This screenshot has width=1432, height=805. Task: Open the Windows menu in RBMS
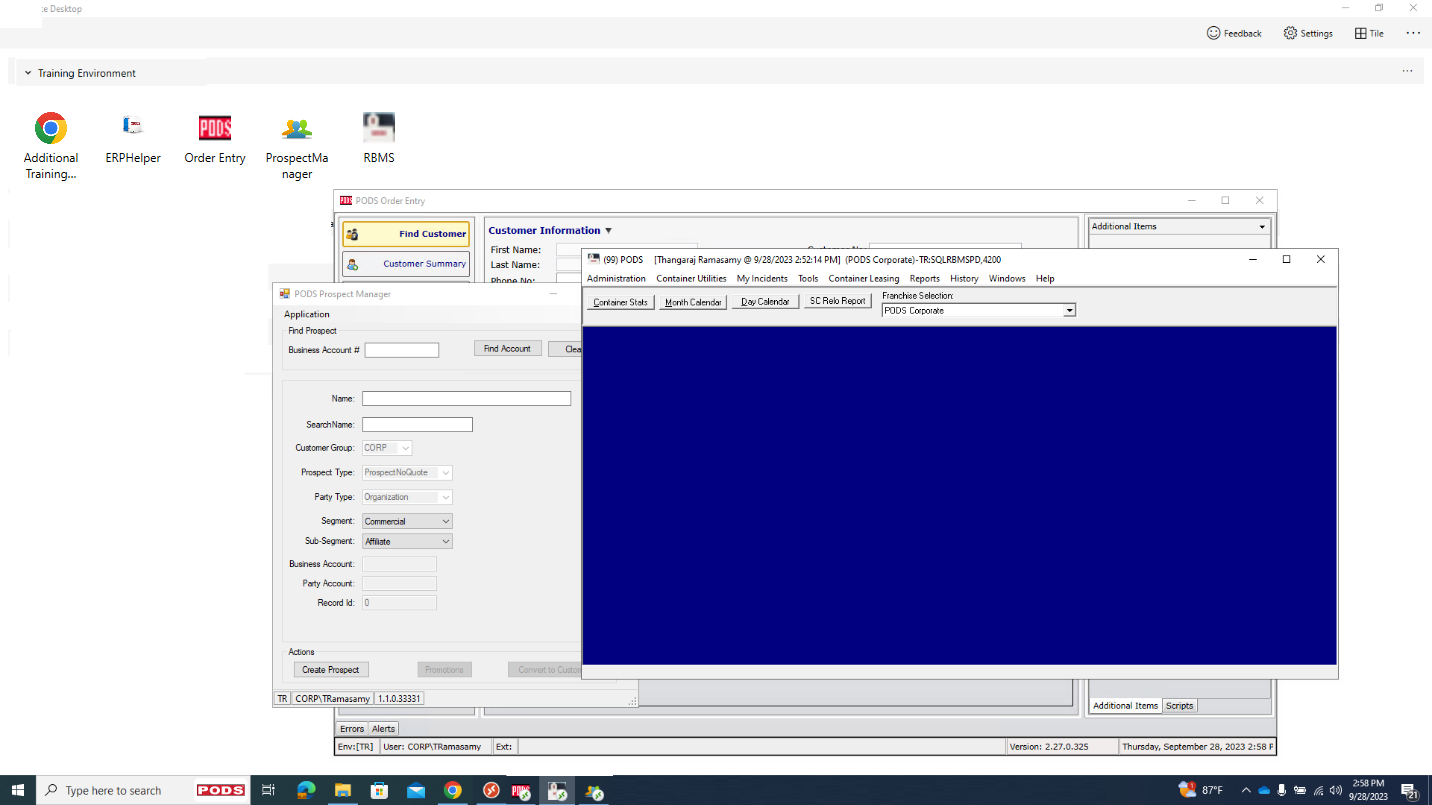pos(1007,278)
